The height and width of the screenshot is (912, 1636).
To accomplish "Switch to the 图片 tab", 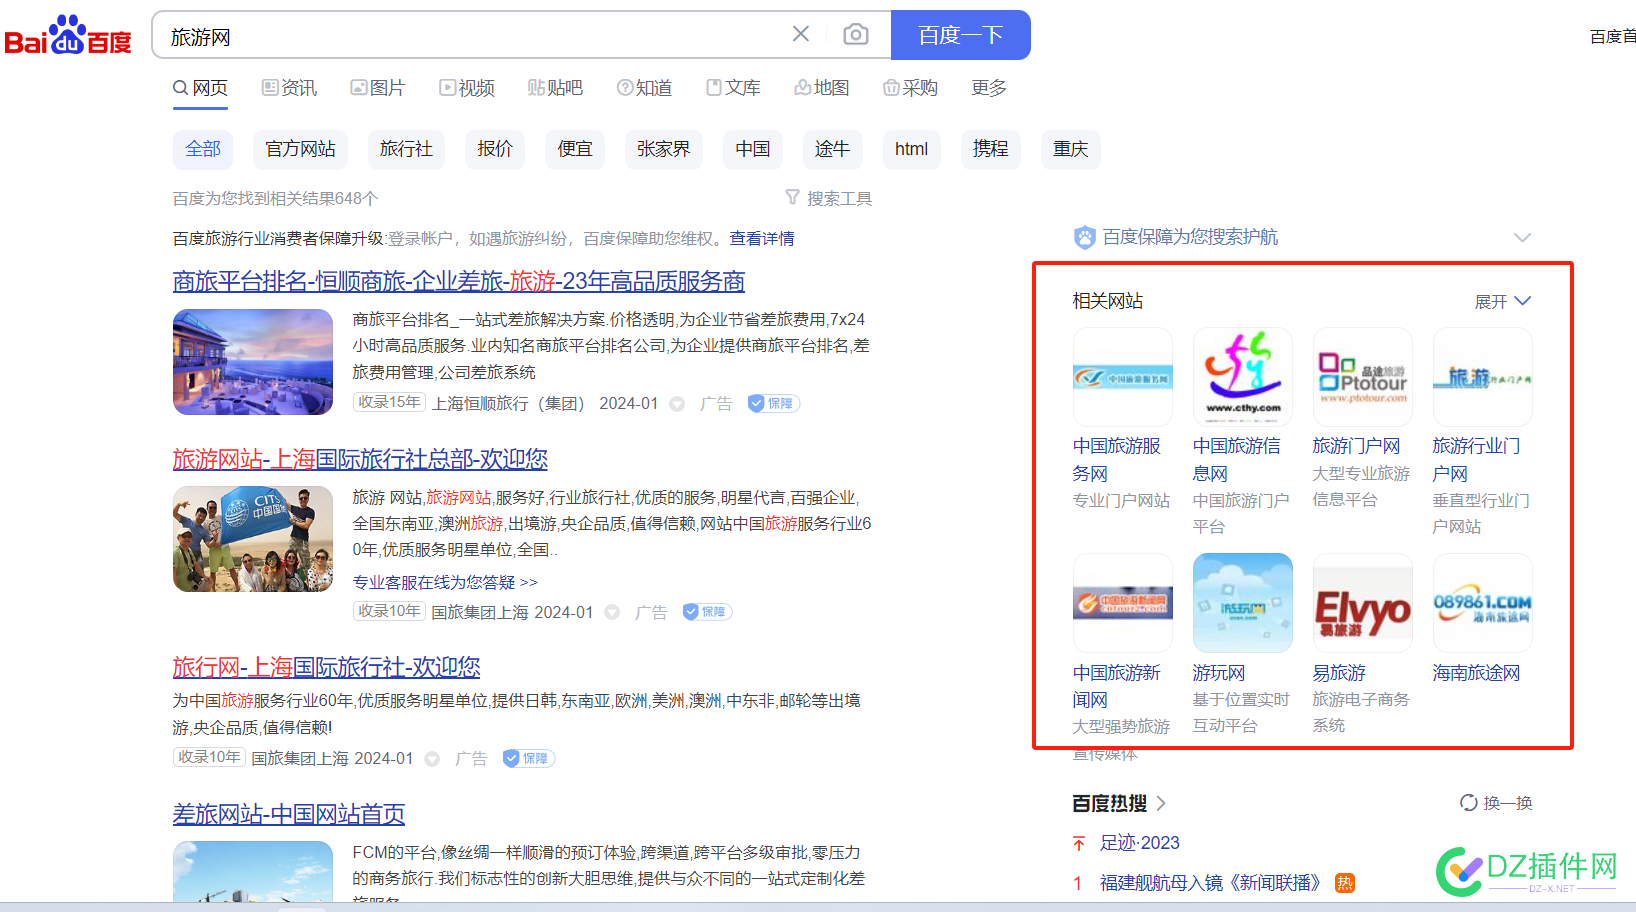I will (378, 88).
